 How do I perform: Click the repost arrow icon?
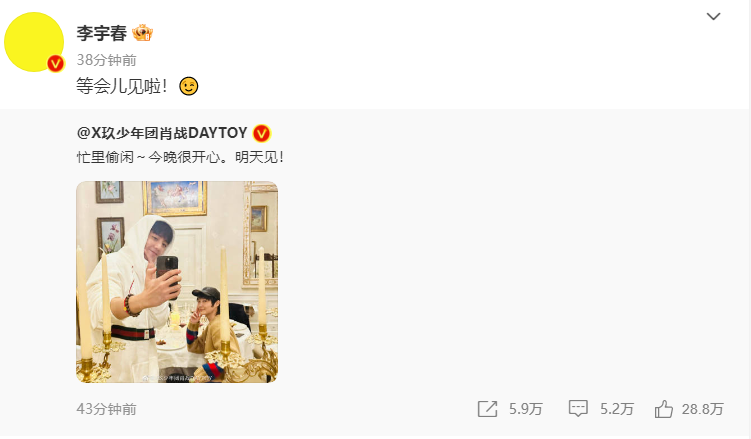click(488, 409)
